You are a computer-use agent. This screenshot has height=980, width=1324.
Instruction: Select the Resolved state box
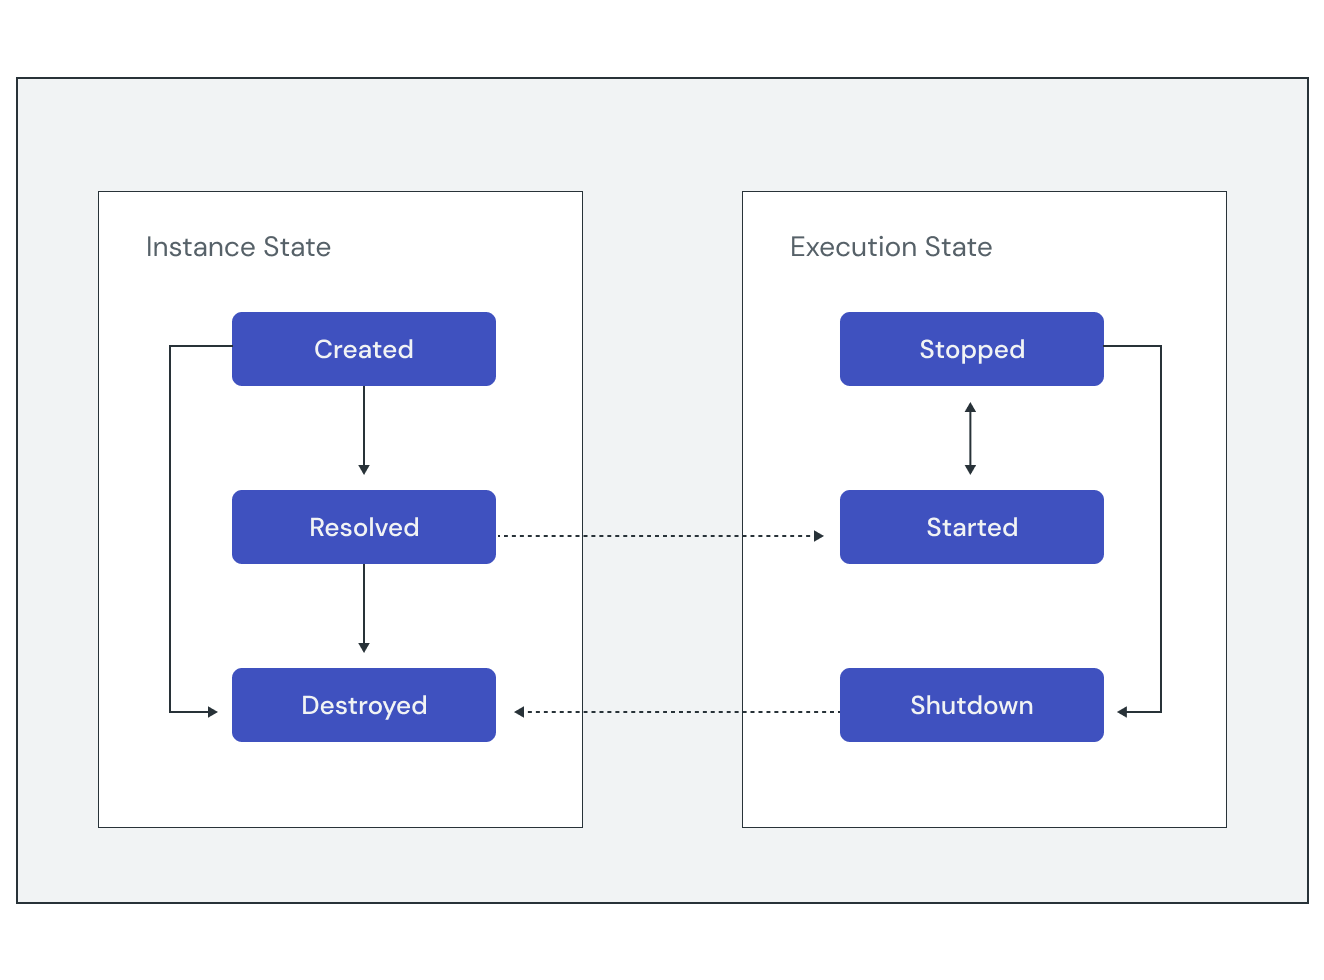click(363, 527)
